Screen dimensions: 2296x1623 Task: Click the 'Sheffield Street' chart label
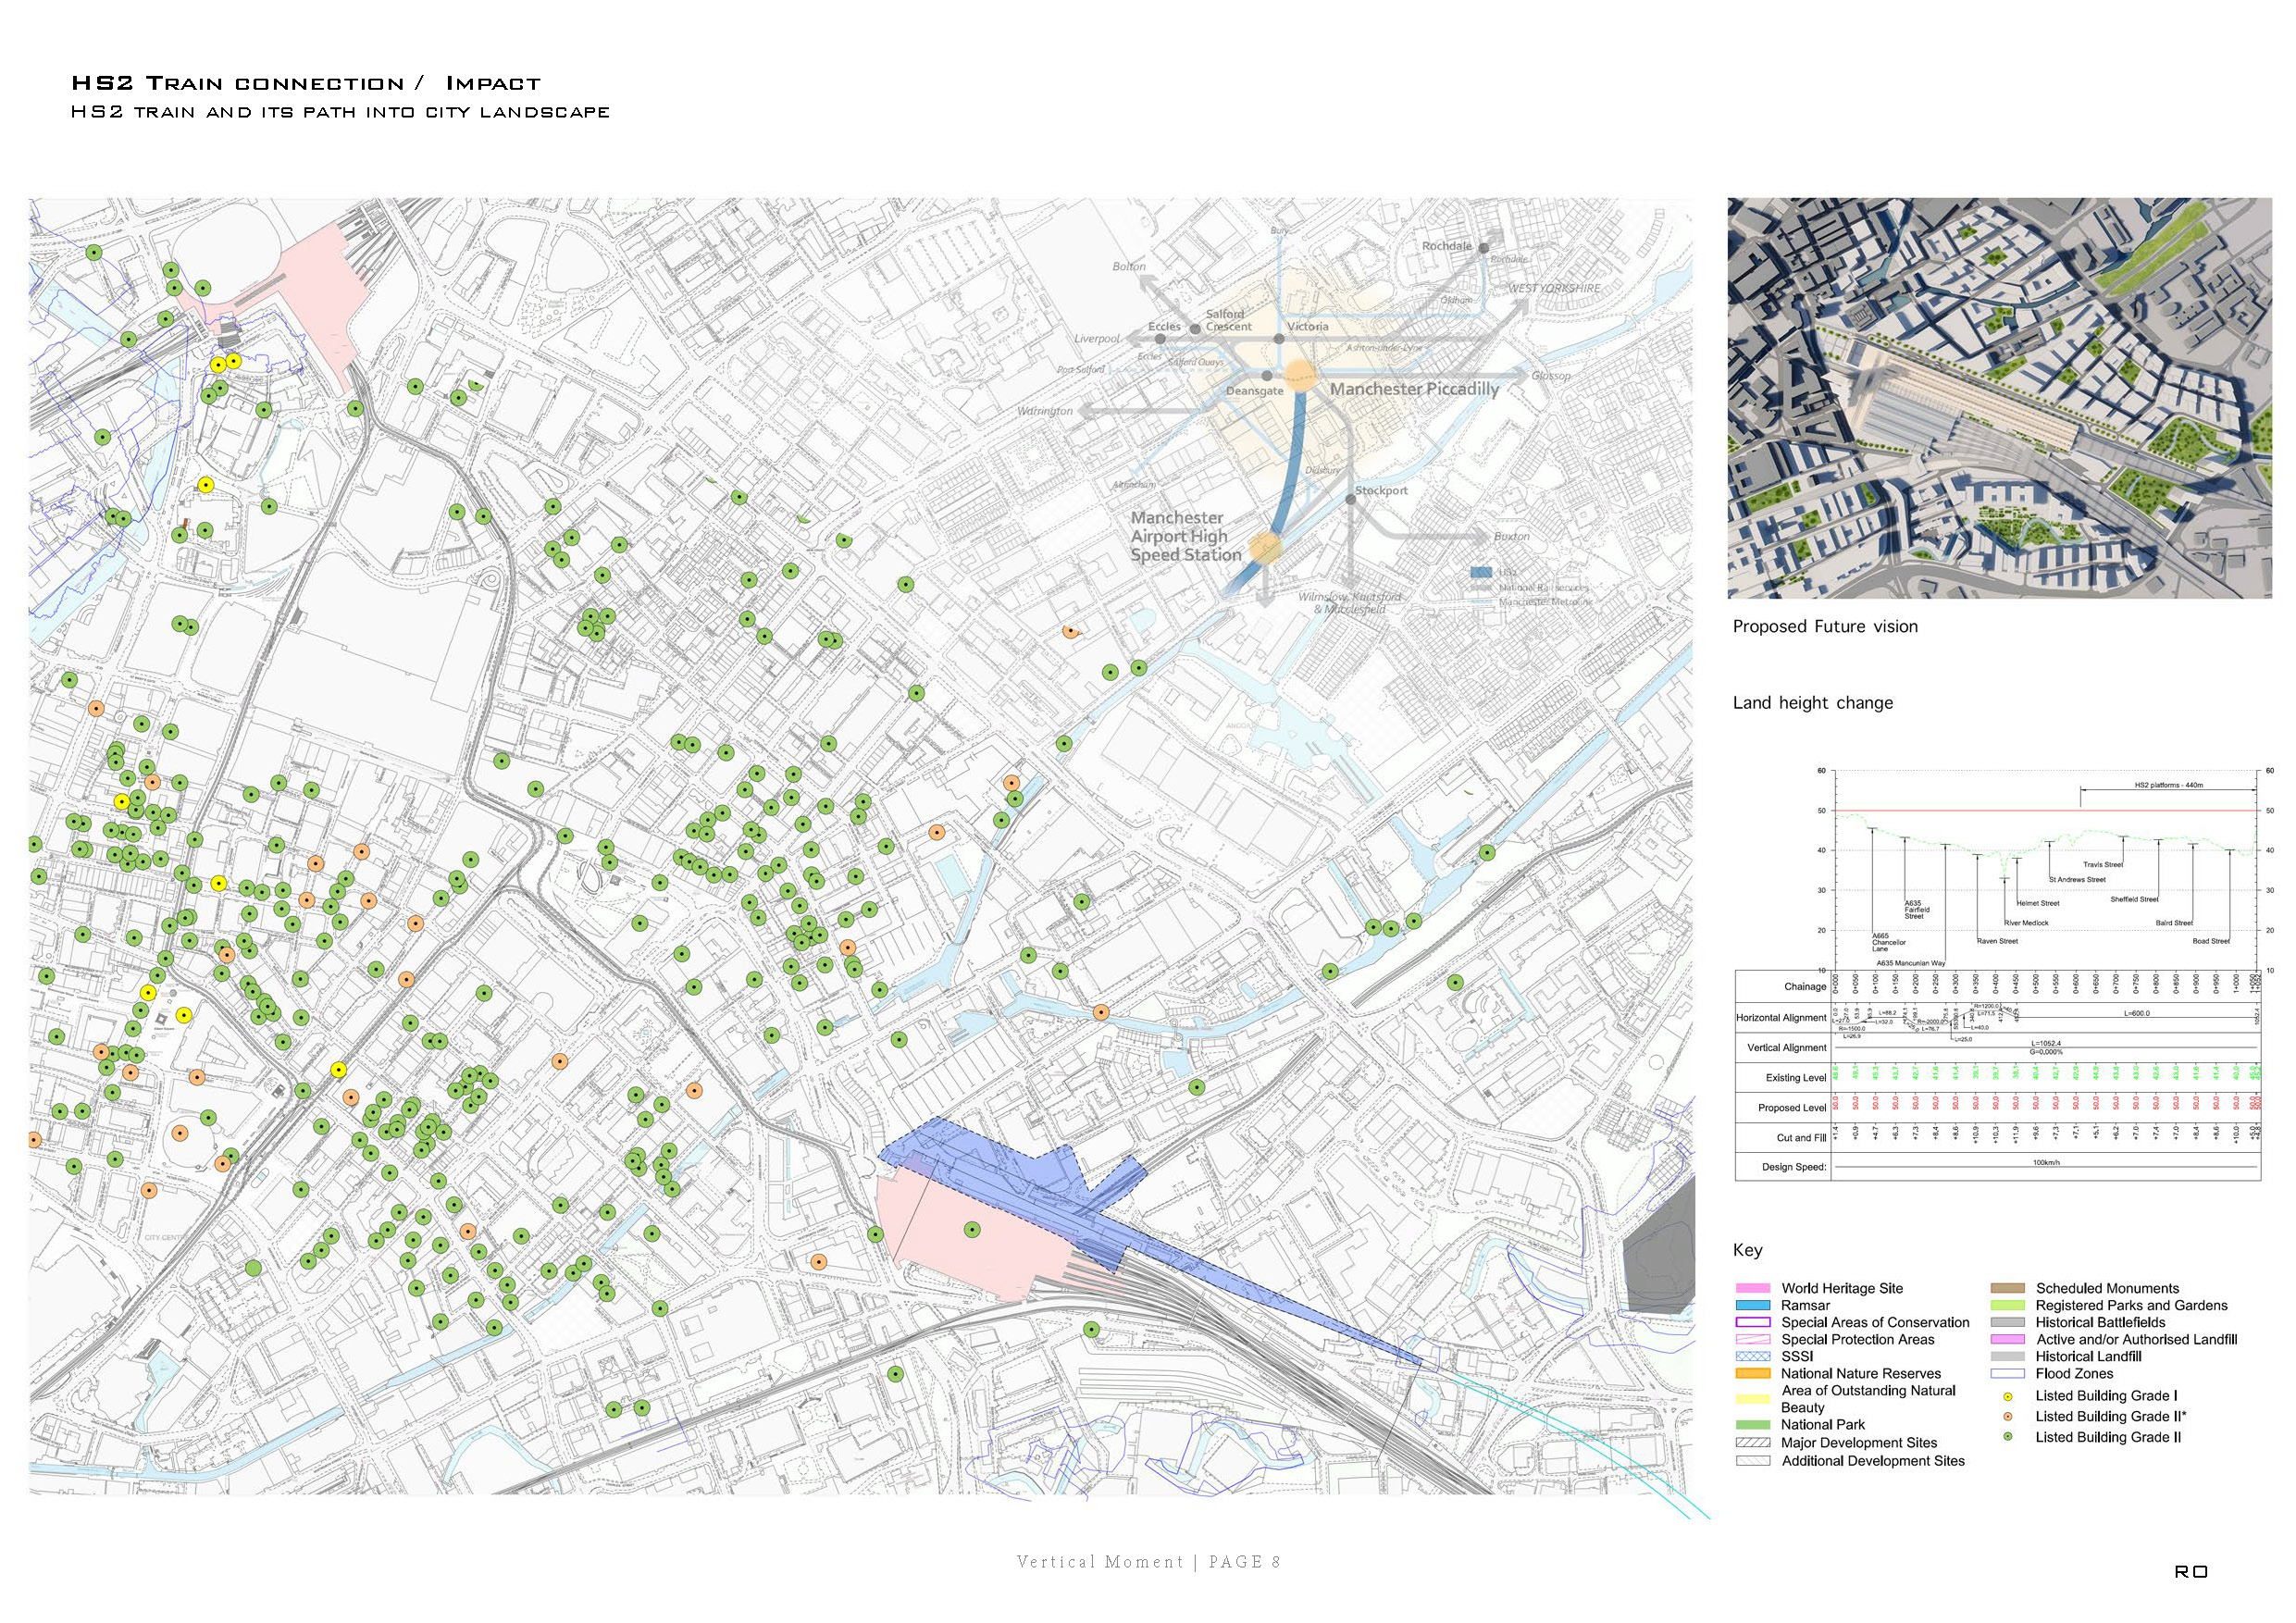pos(2134,899)
